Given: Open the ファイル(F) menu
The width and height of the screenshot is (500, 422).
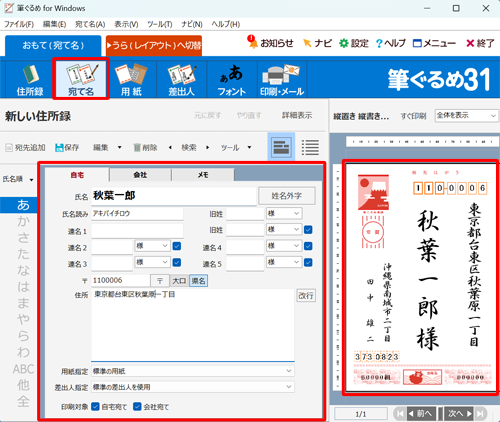Looking at the screenshot, I should (19, 24).
